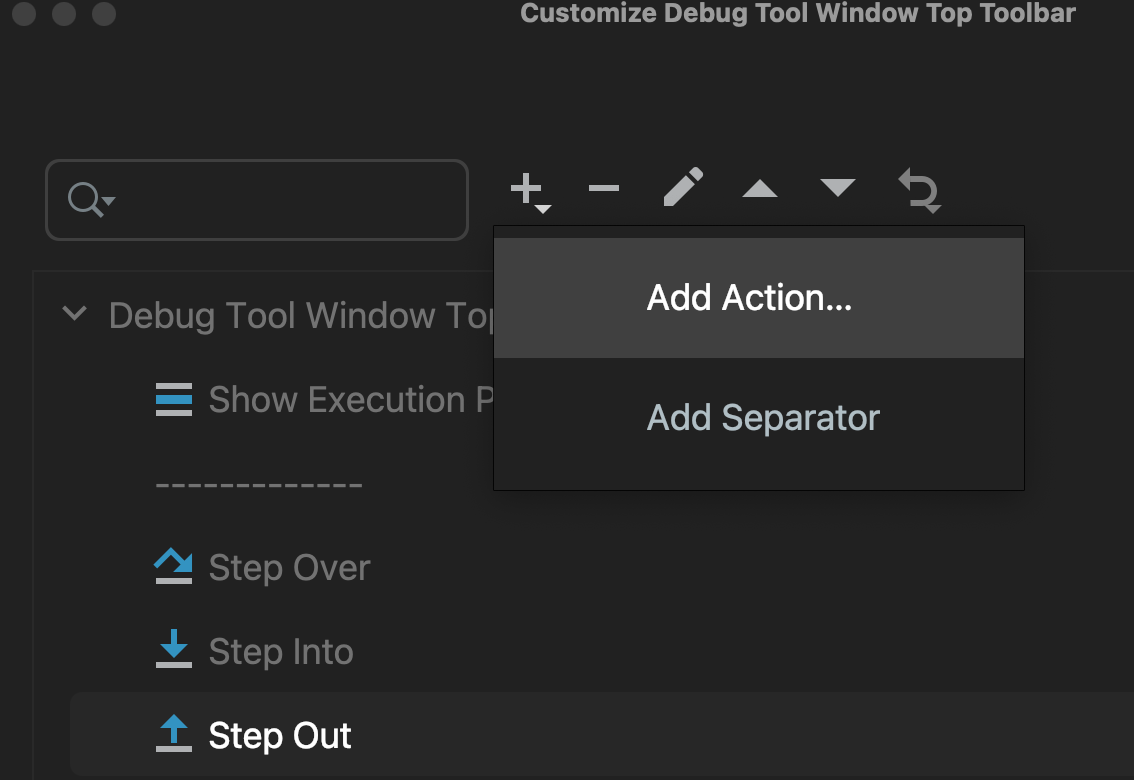This screenshot has width=1134, height=780.
Task: Select the Step Into tree entry
Action: (281, 651)
